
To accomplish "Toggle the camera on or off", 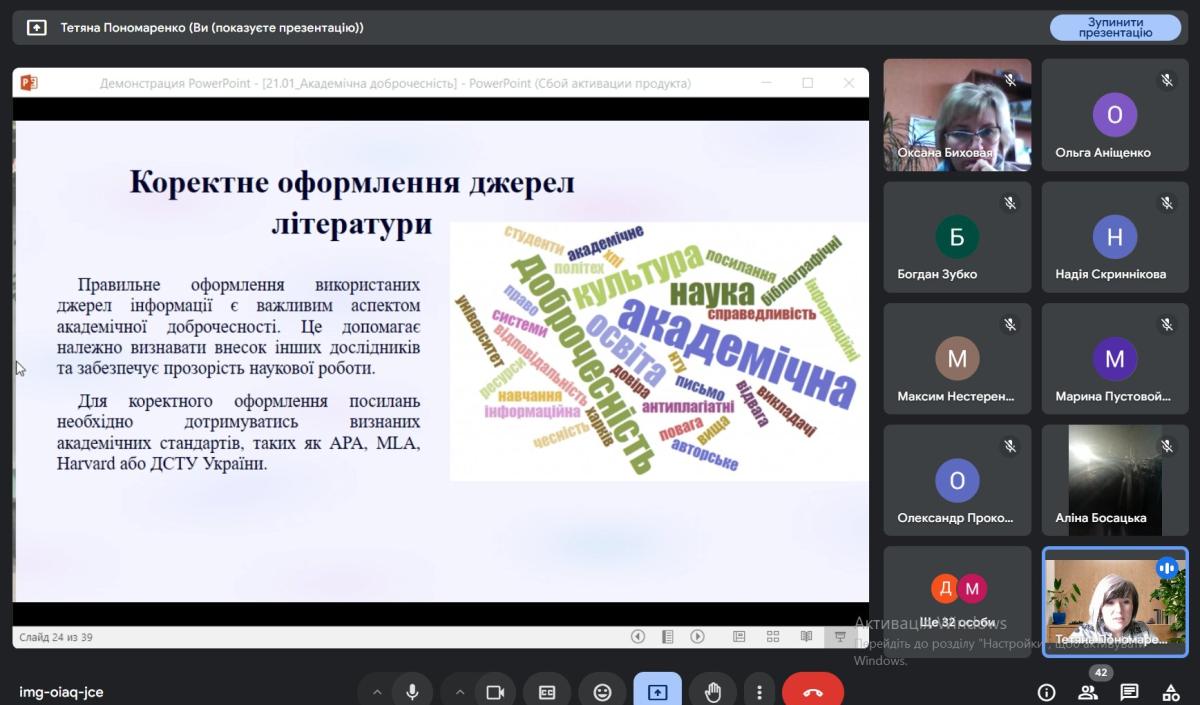I will point(494,691).
